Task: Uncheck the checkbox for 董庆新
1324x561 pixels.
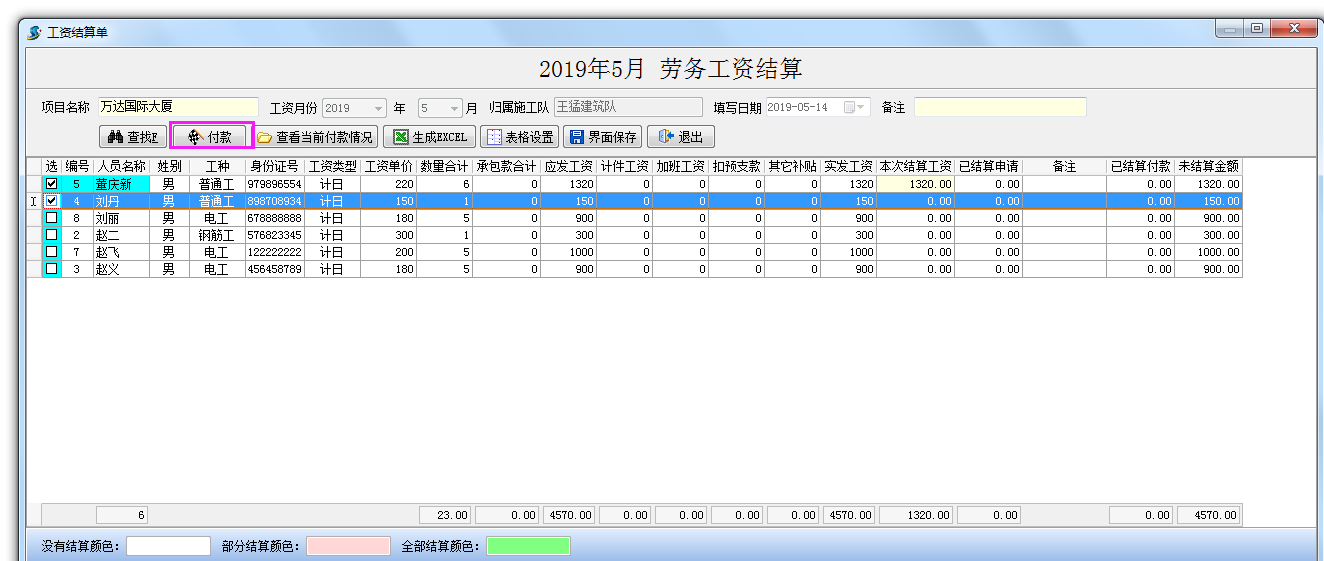Action: pos(52,184)
